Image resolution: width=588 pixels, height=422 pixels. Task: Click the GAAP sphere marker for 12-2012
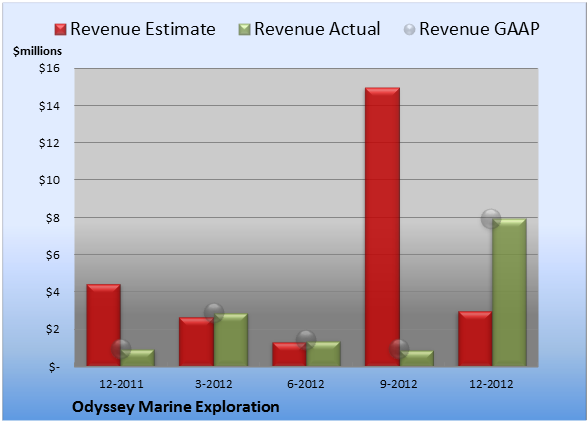coord(491,219)
